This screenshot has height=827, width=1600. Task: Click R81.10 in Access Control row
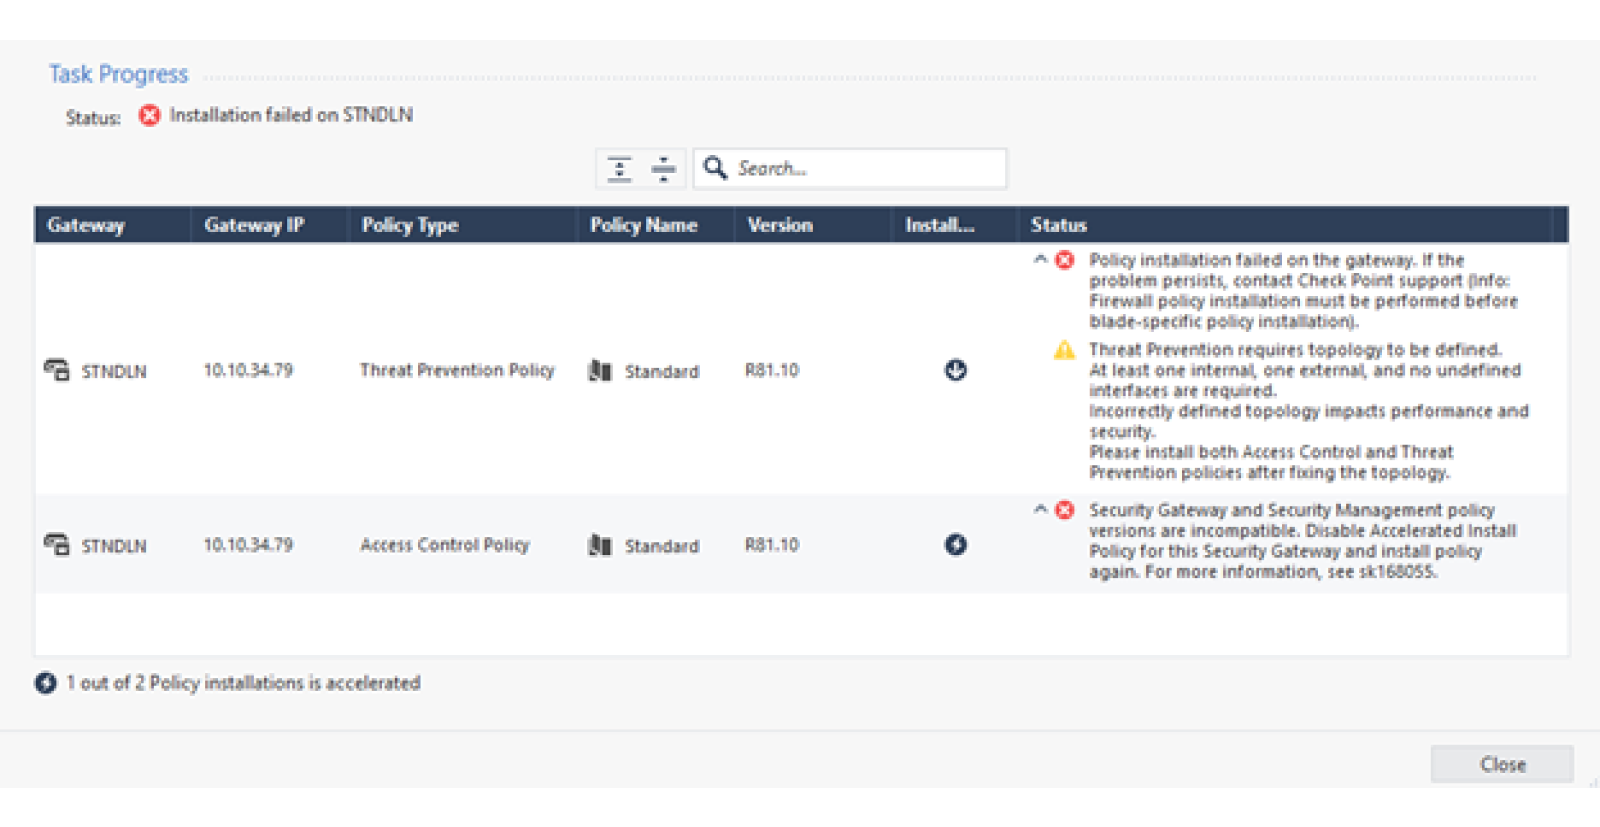coord(772,545)
